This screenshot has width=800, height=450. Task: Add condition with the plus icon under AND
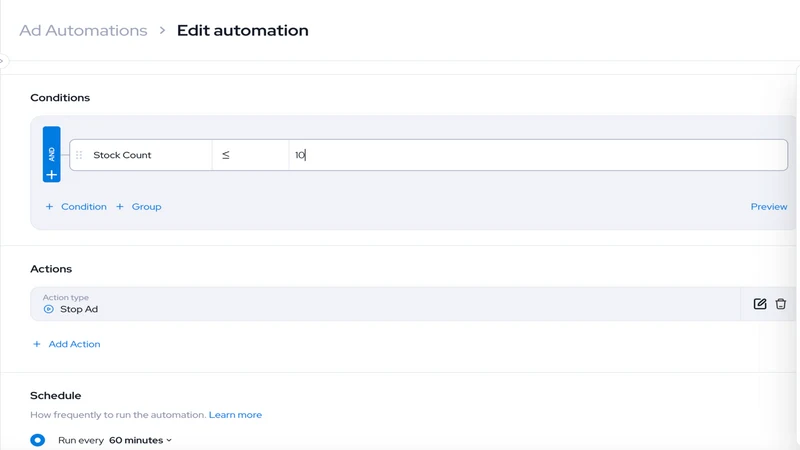(x=52, y=175)
